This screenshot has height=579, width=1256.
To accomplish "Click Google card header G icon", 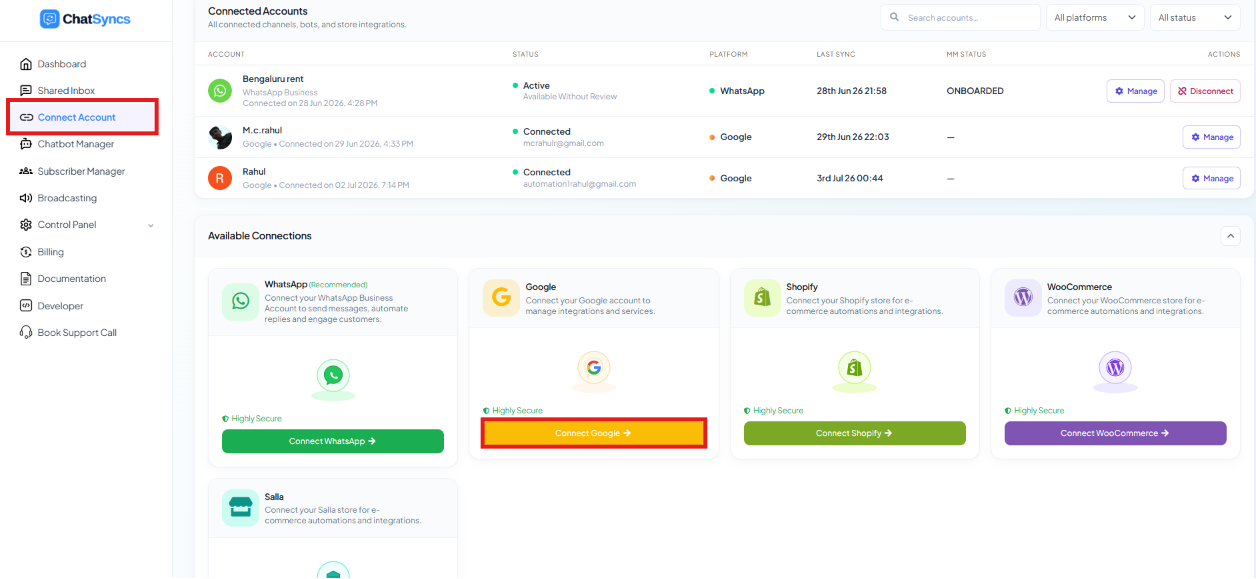I will pos(502,298).
